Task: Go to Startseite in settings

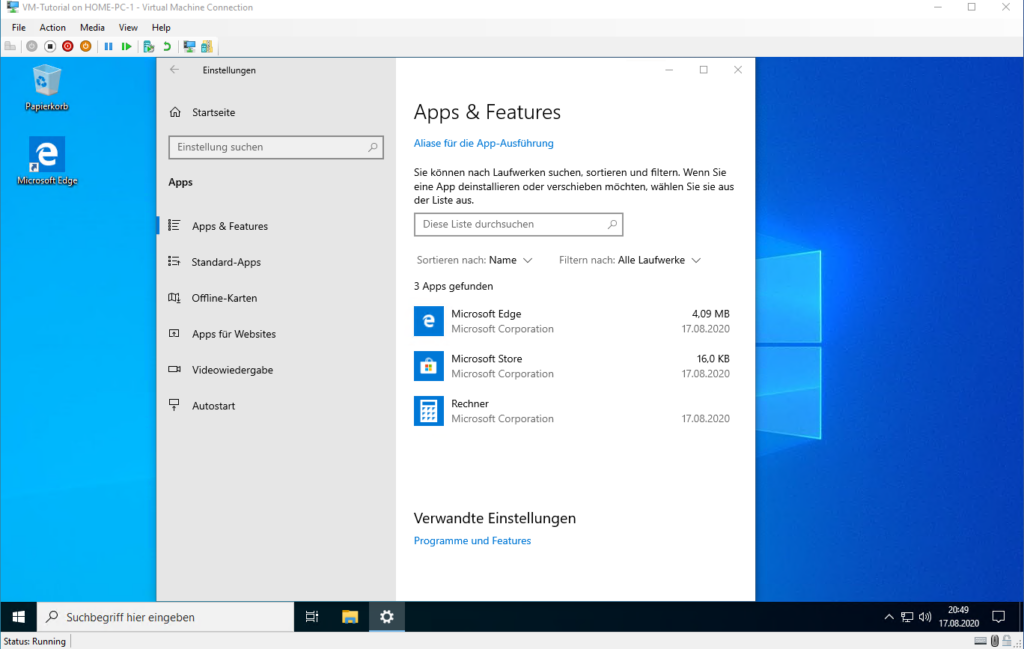Action: pyautogui.click(x=214, y=112)
